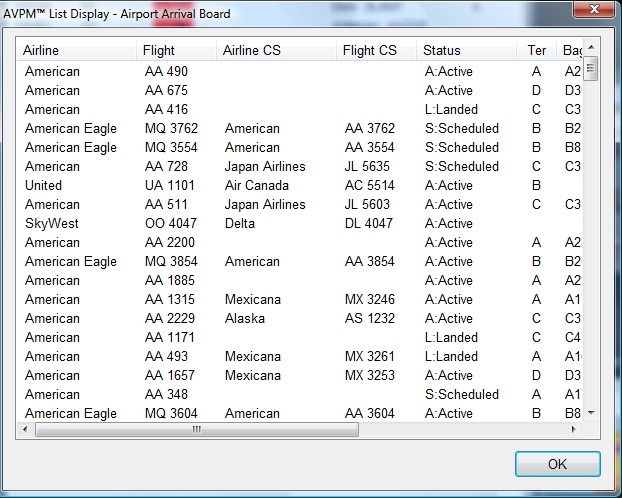
Task: Click the vertical scrollbar thumb
Action: pos(591,69)
